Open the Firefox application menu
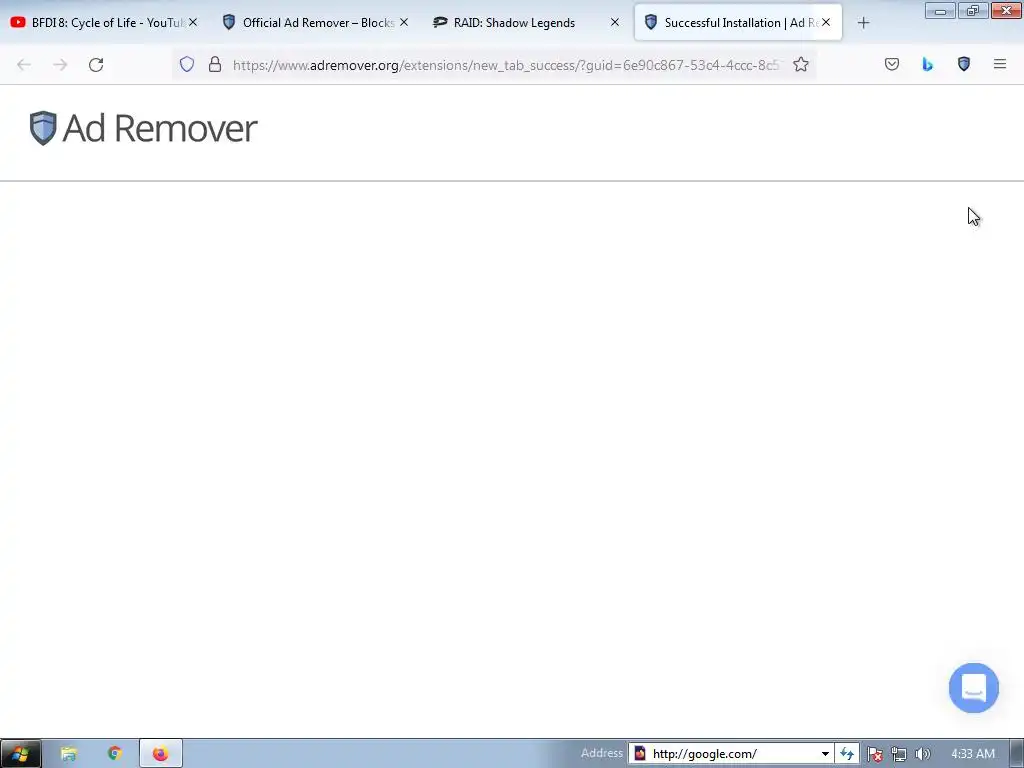Viewport: 1024px width, 768px height. pos(1000,64)
